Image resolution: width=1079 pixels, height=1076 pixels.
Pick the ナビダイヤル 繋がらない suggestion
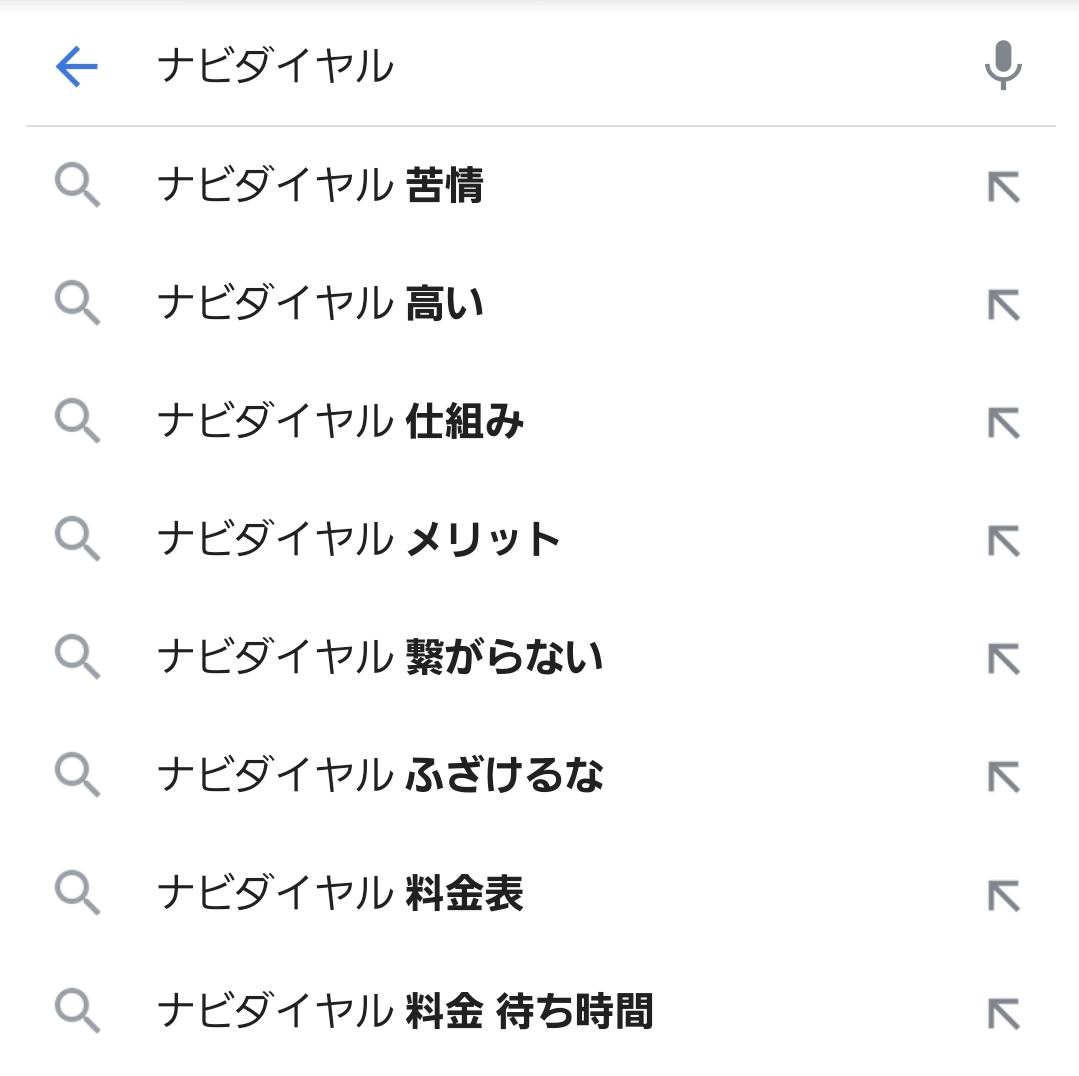pos(380,657)
